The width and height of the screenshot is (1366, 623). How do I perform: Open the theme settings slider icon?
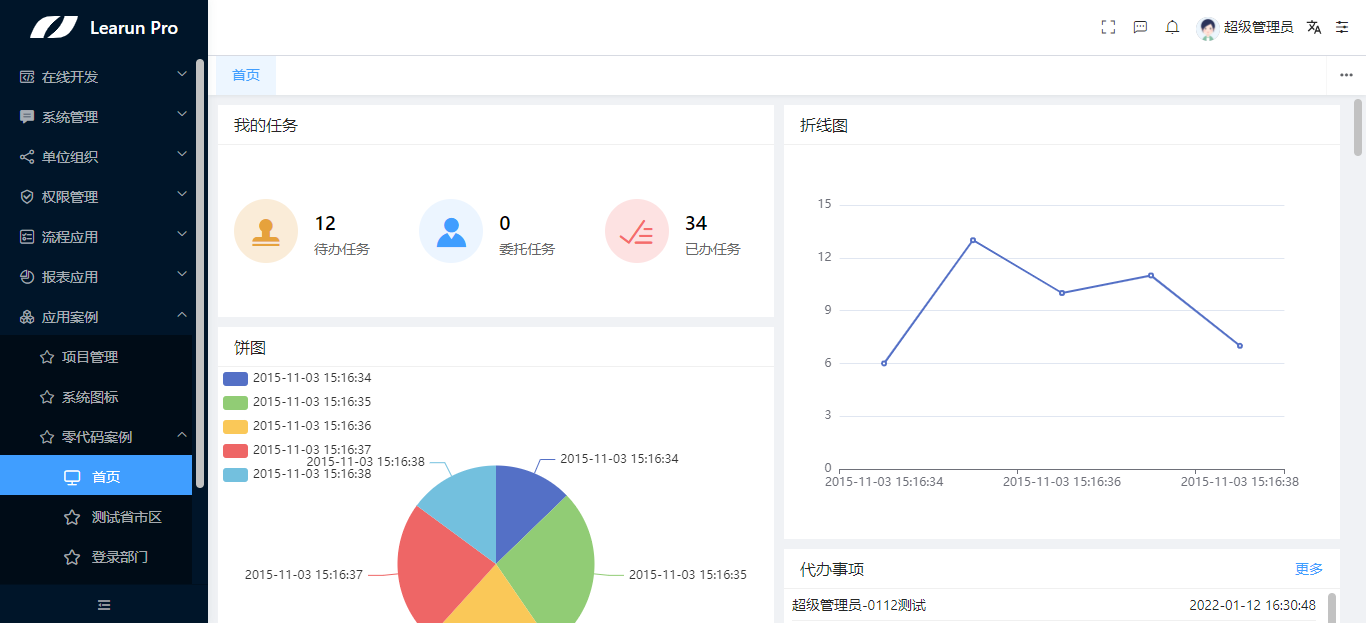(x=1342, y=27)
